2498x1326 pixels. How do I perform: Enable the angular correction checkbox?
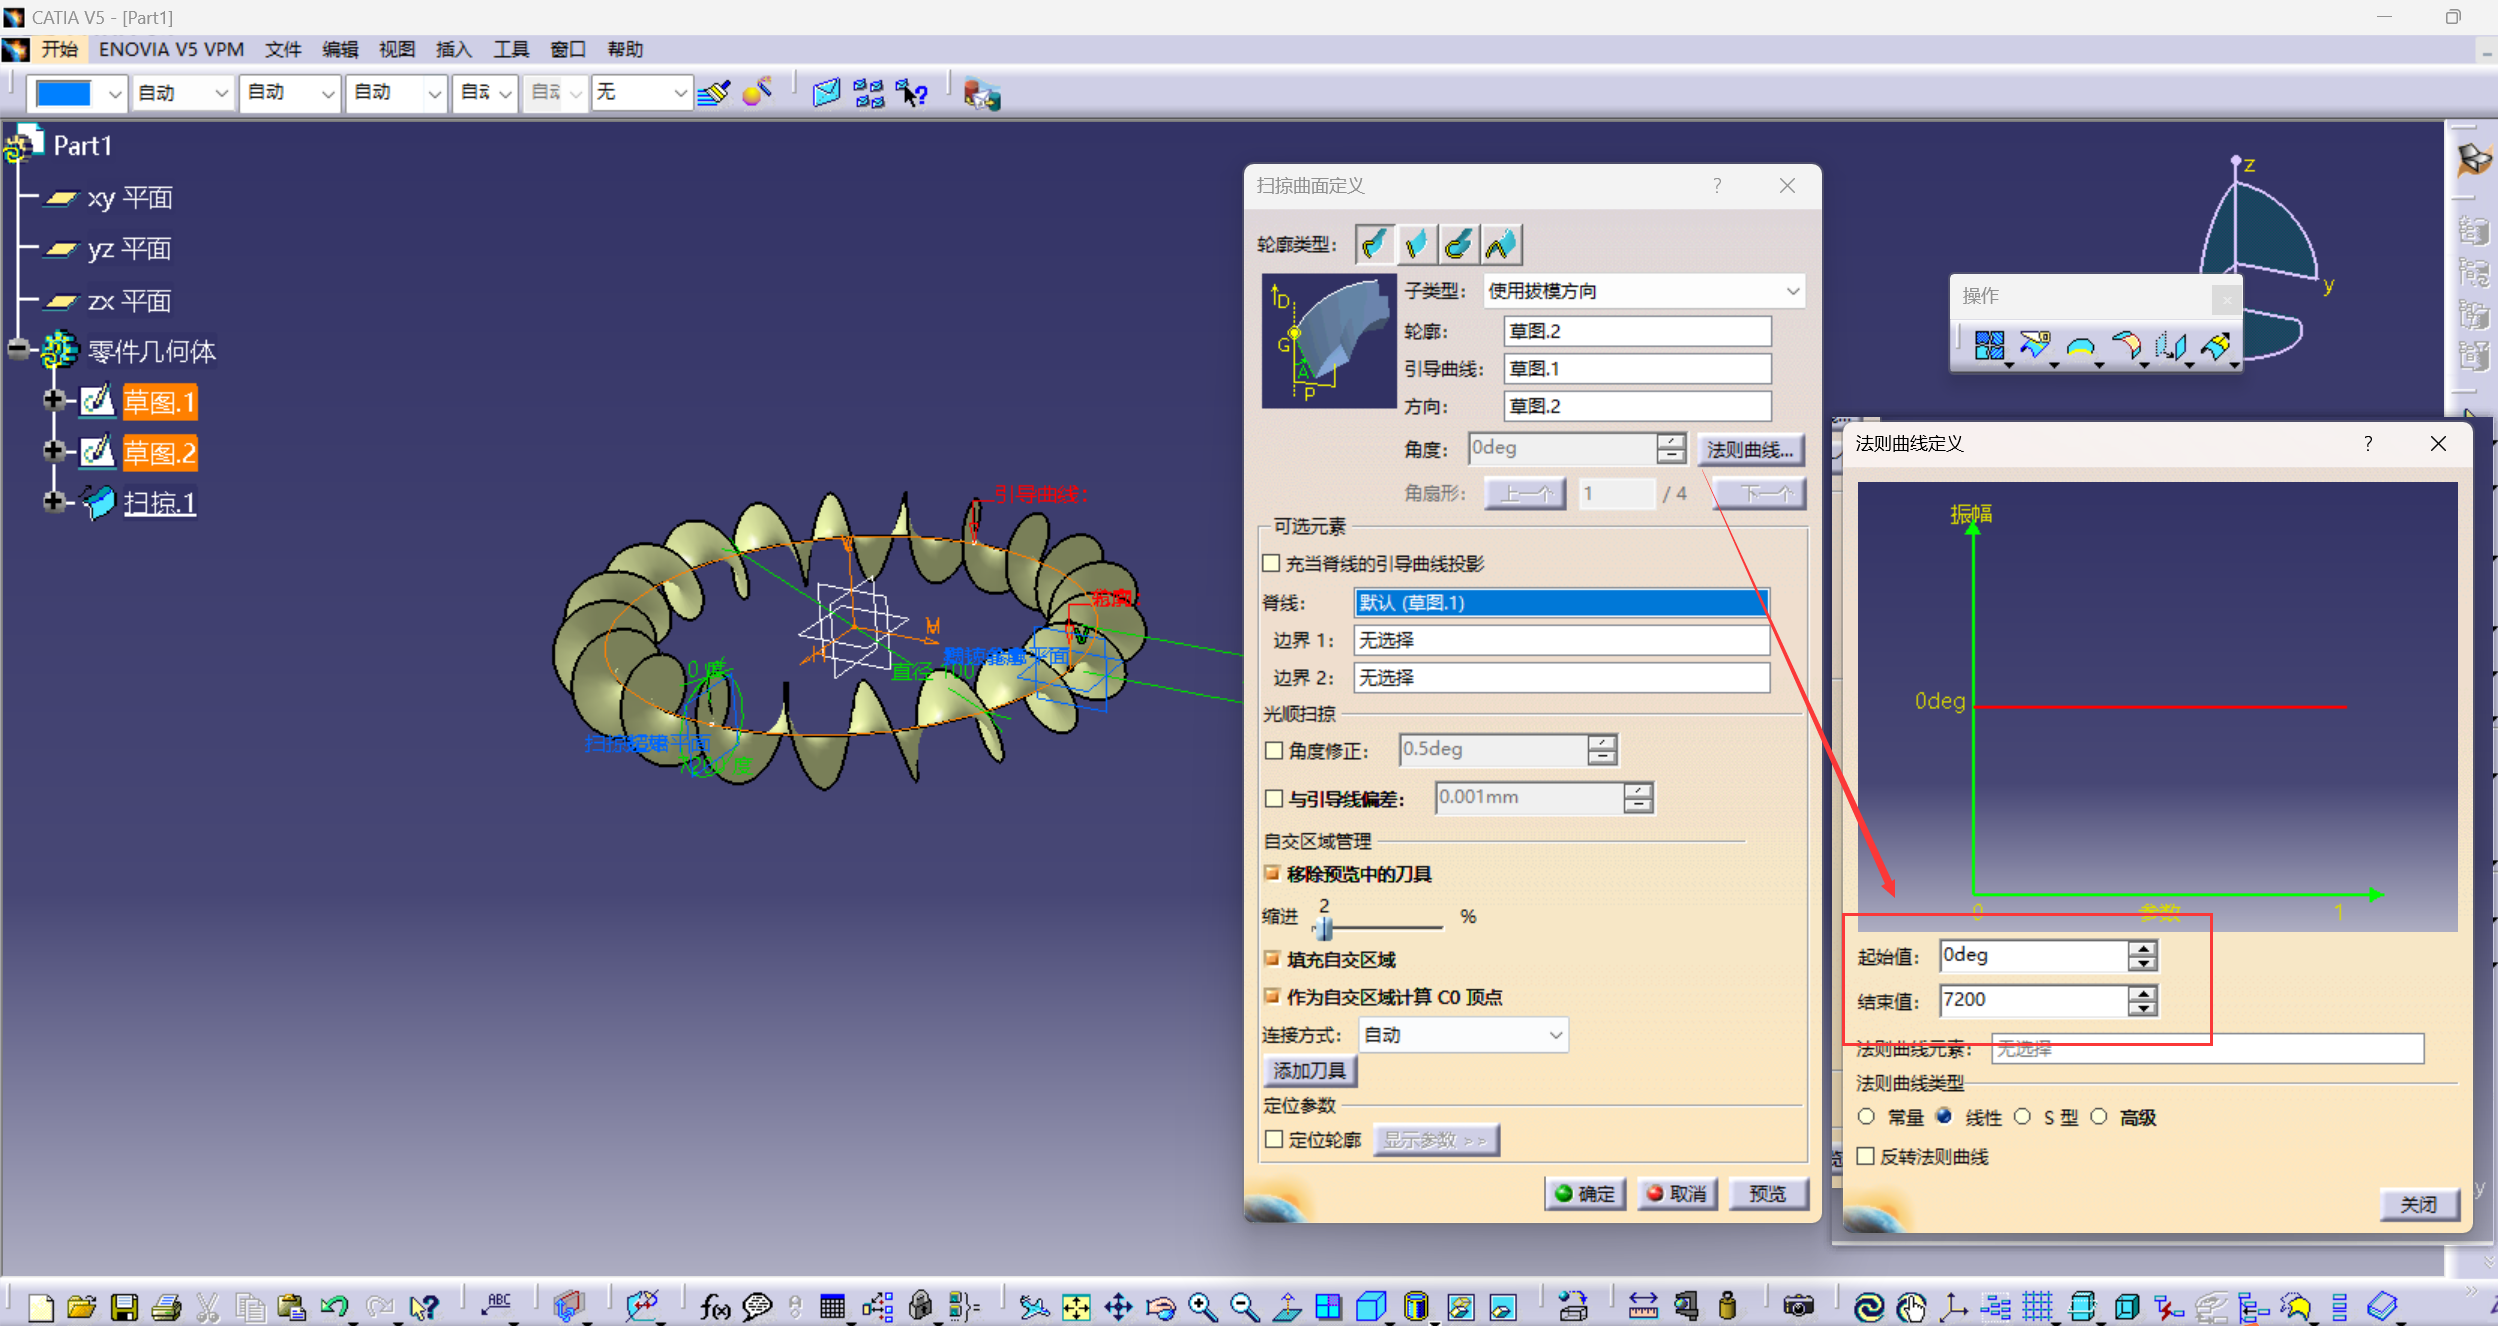1274,750
